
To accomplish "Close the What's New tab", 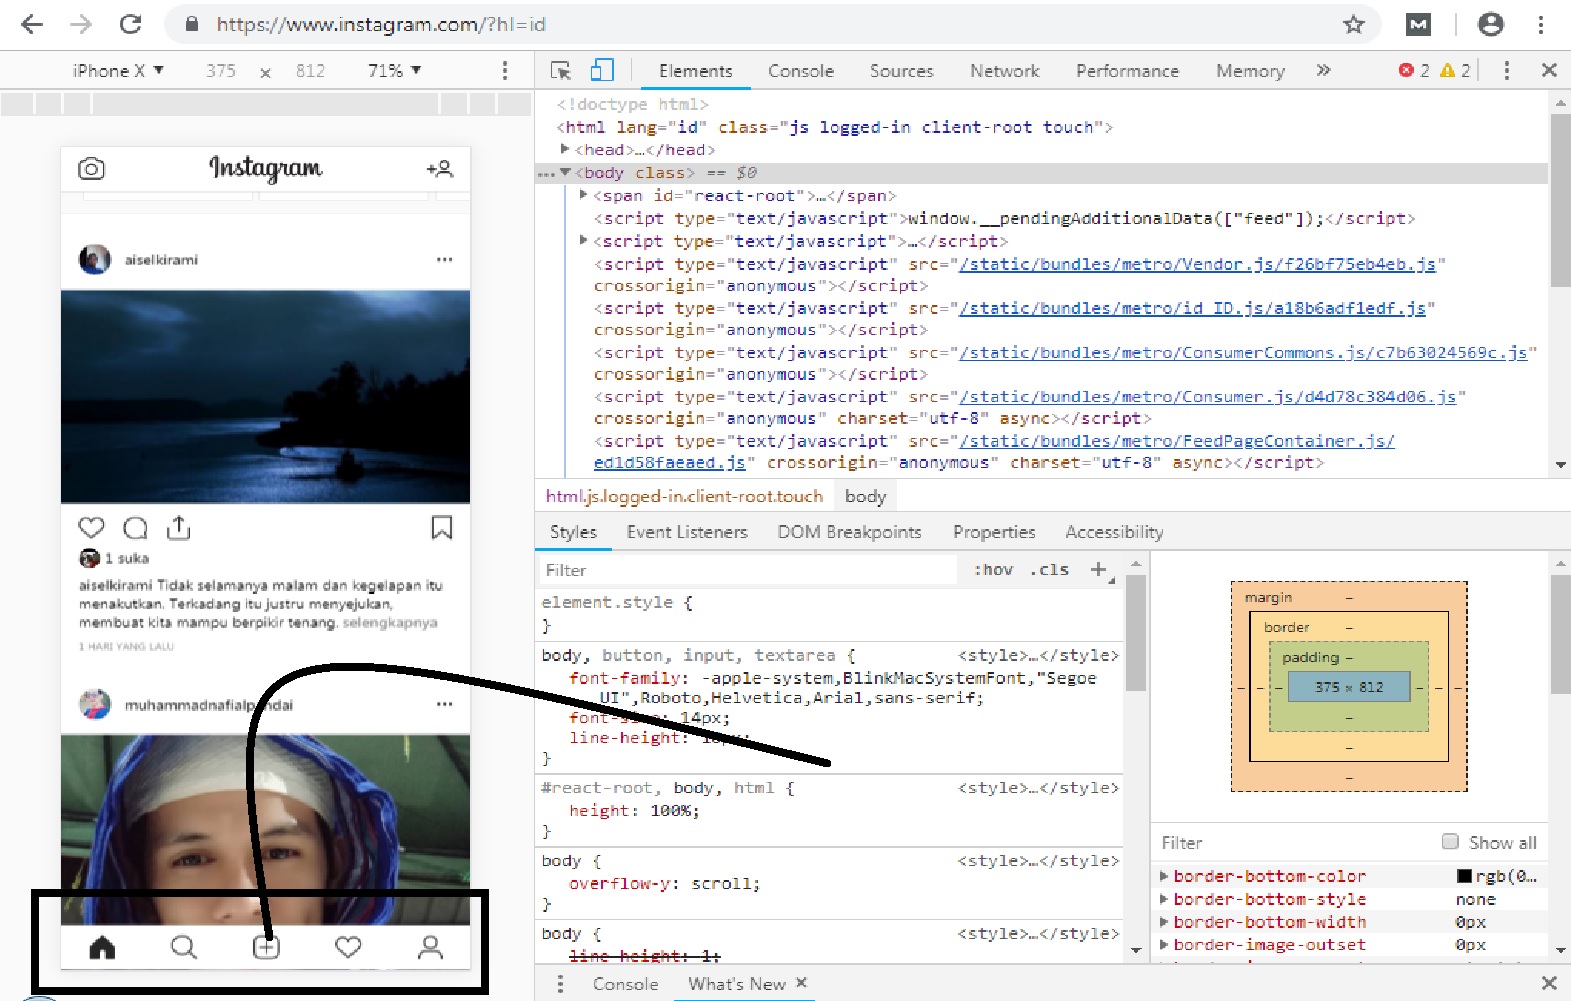I will click(x=801, y=983).
